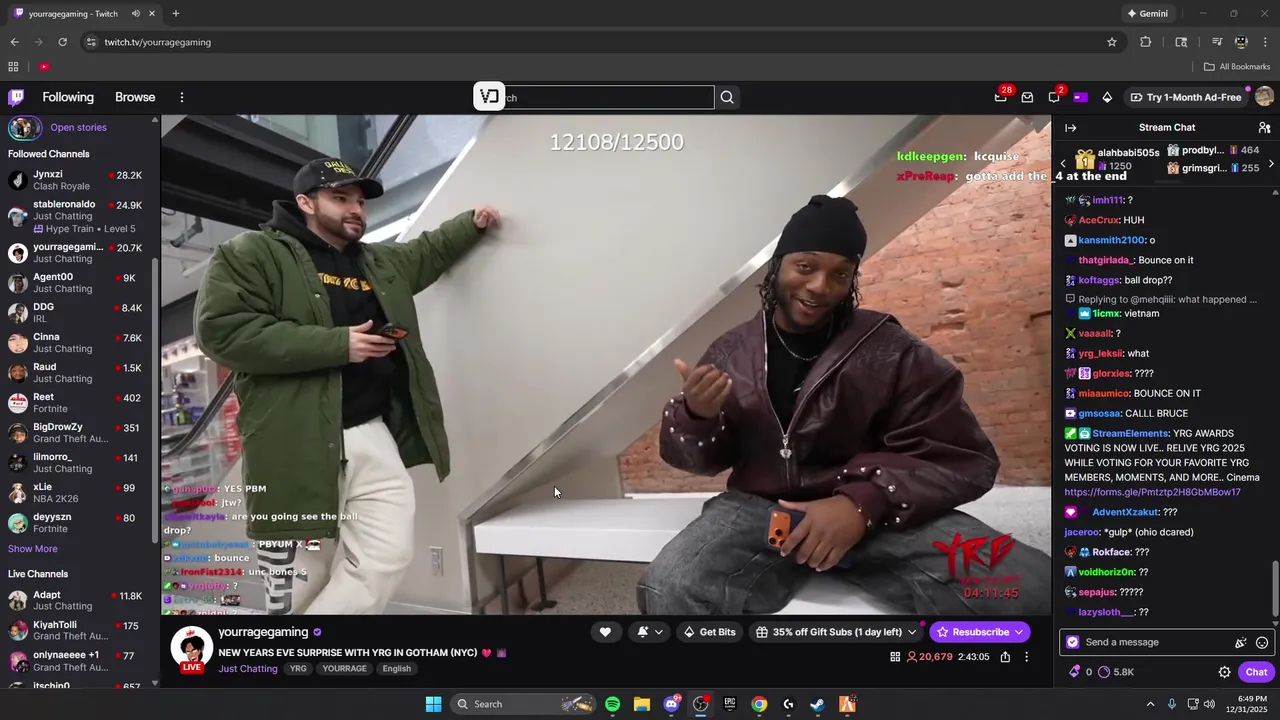Screen dimensions: 1280x720
Task: Open Discord from the taskbar
Action: point(671,704)
